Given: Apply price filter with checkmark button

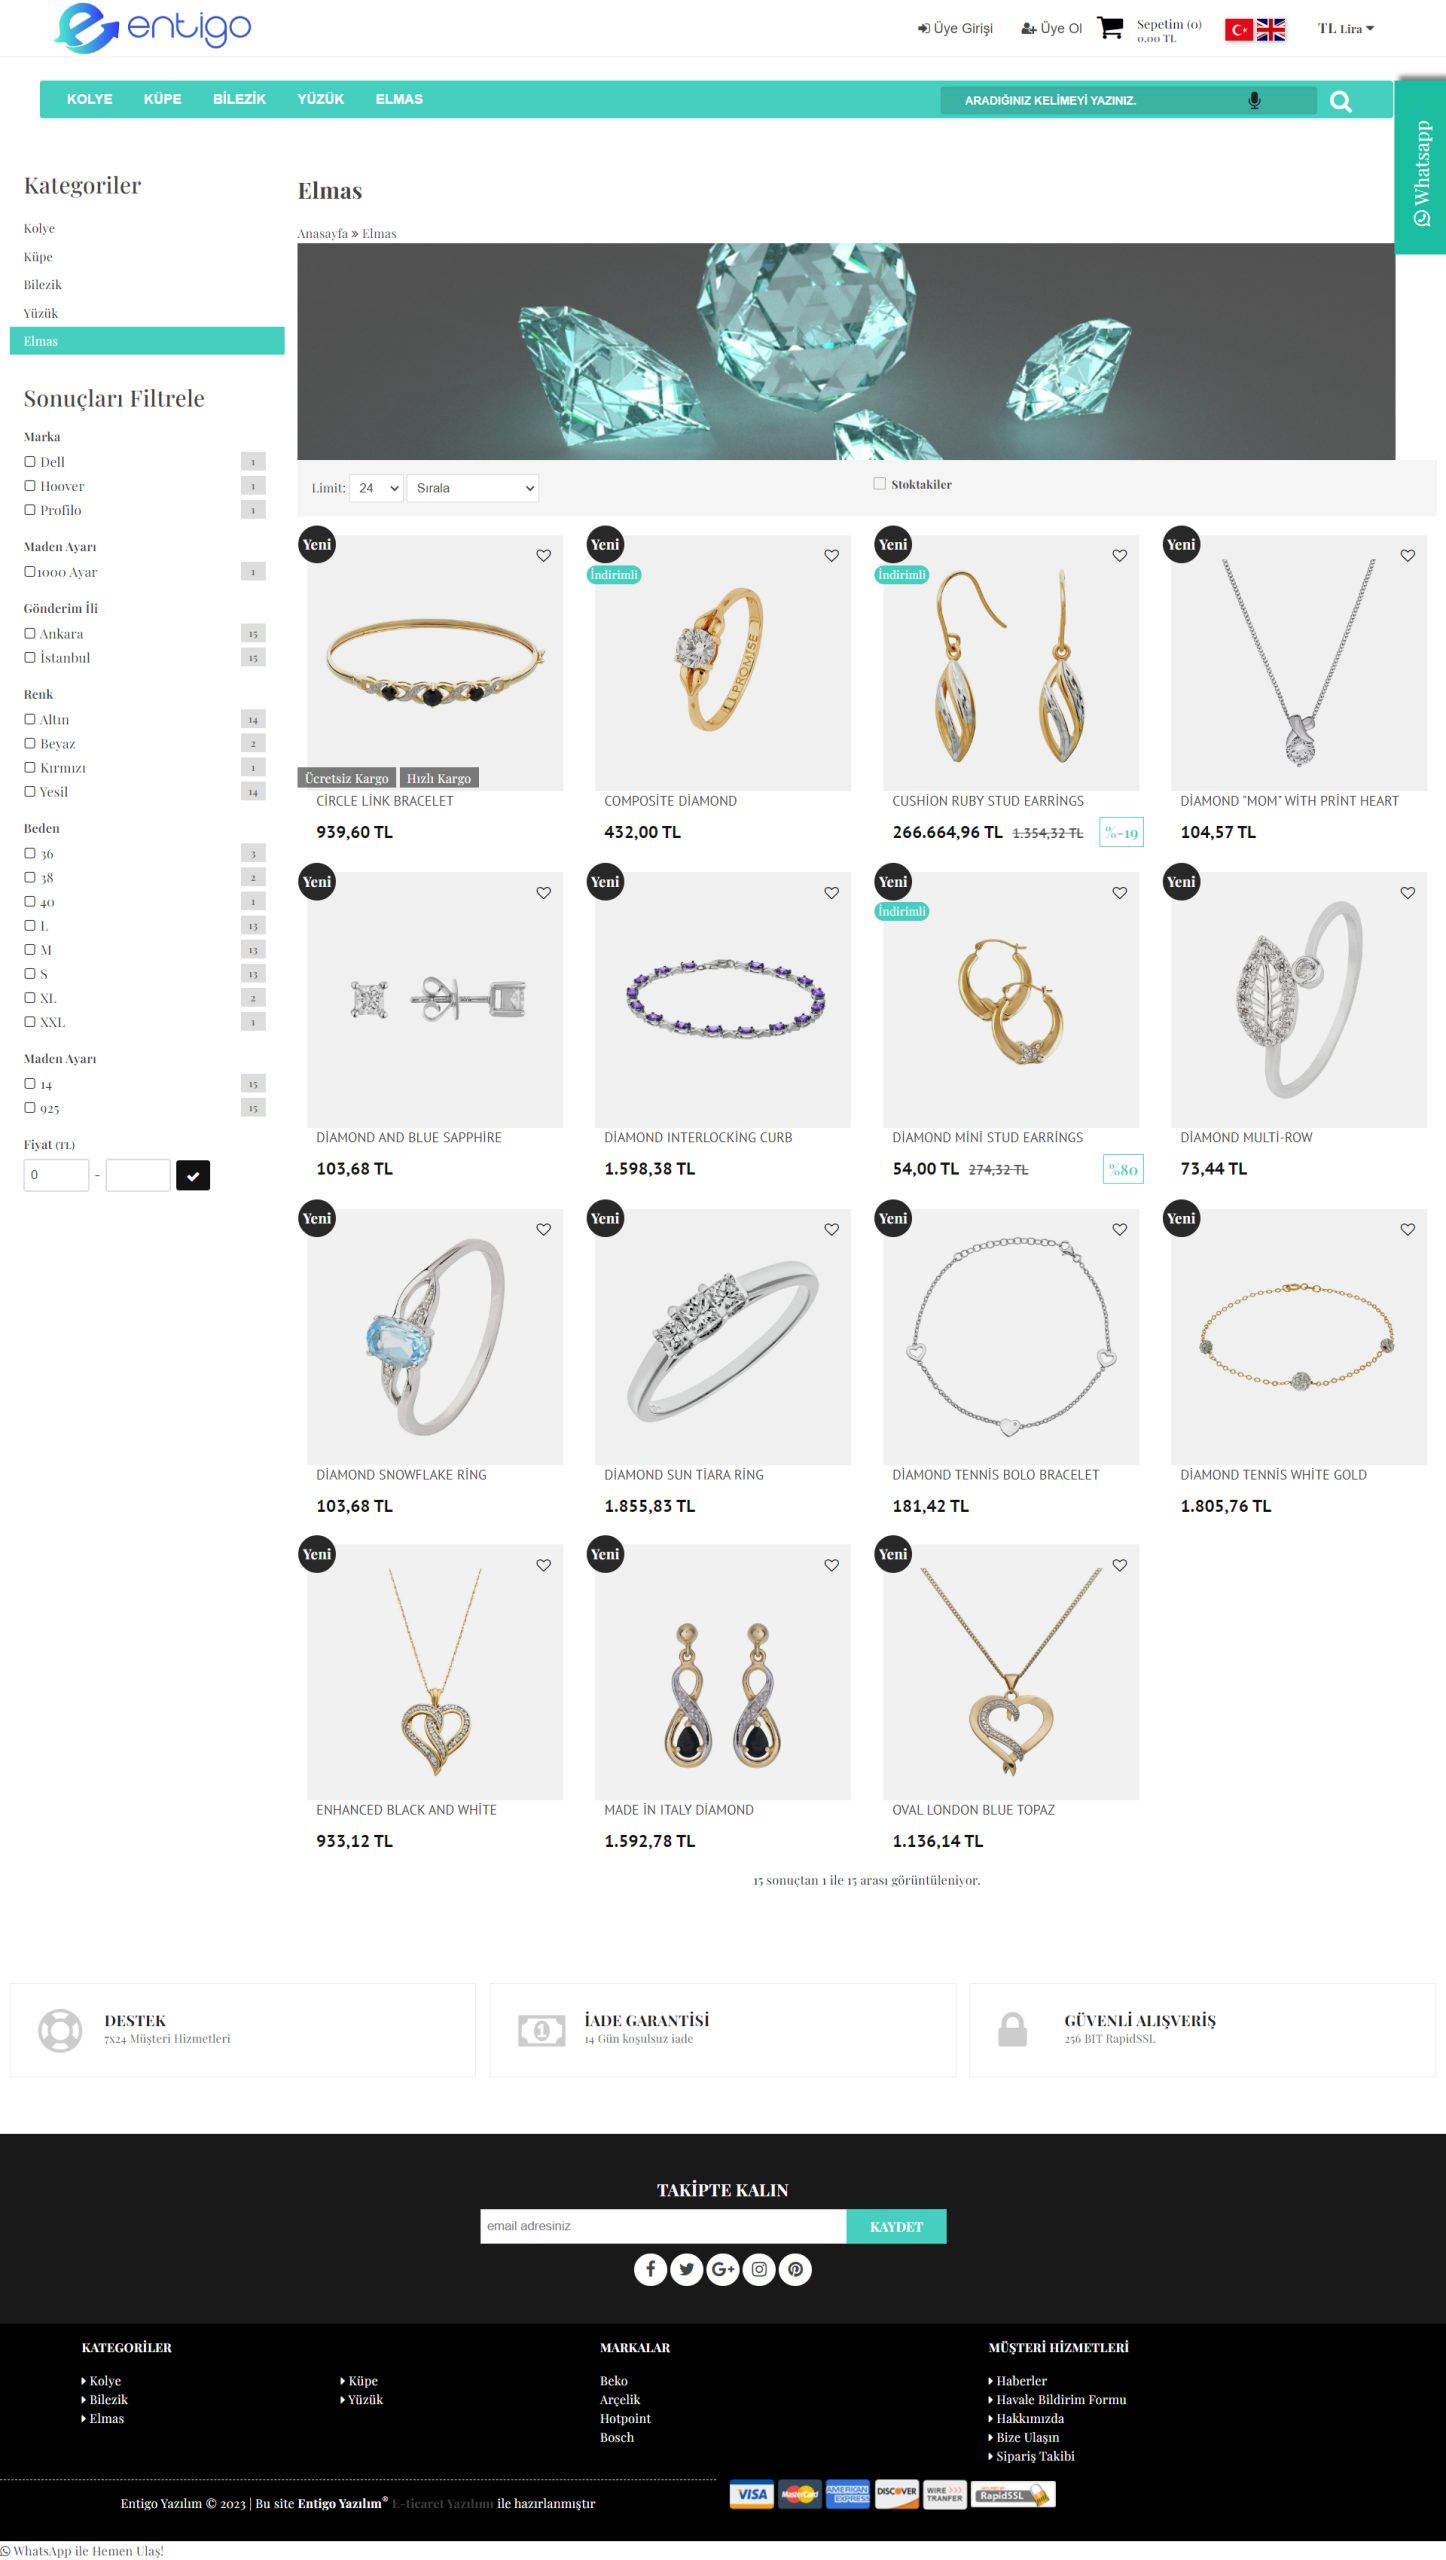Looking at the screenshot, I should coord(193,1176).
